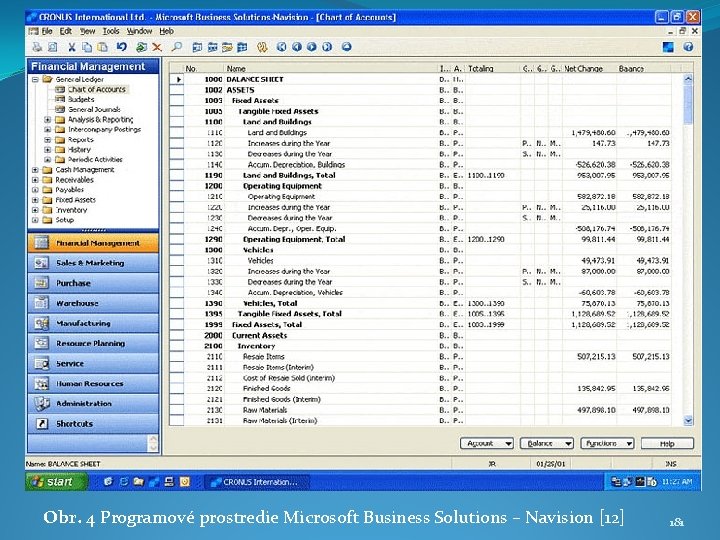
Task: Select the row 'Land and Buildings, Total'
Action: pos(427,175)
